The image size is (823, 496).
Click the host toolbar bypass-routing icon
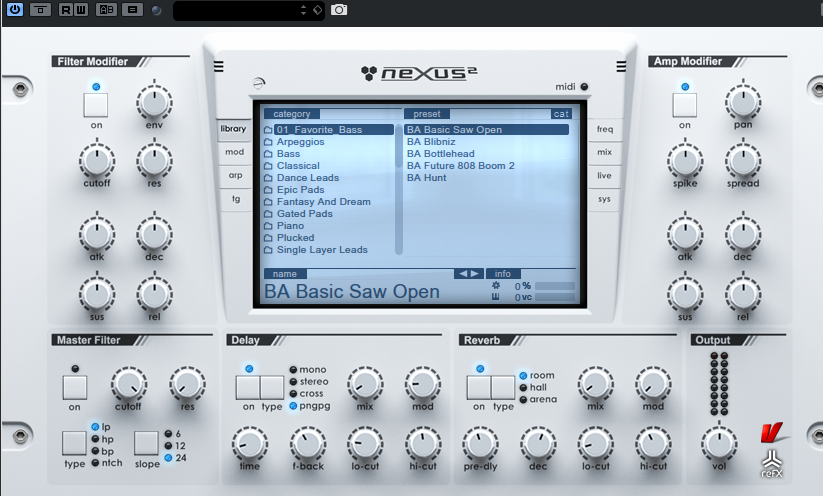[40, 9]
